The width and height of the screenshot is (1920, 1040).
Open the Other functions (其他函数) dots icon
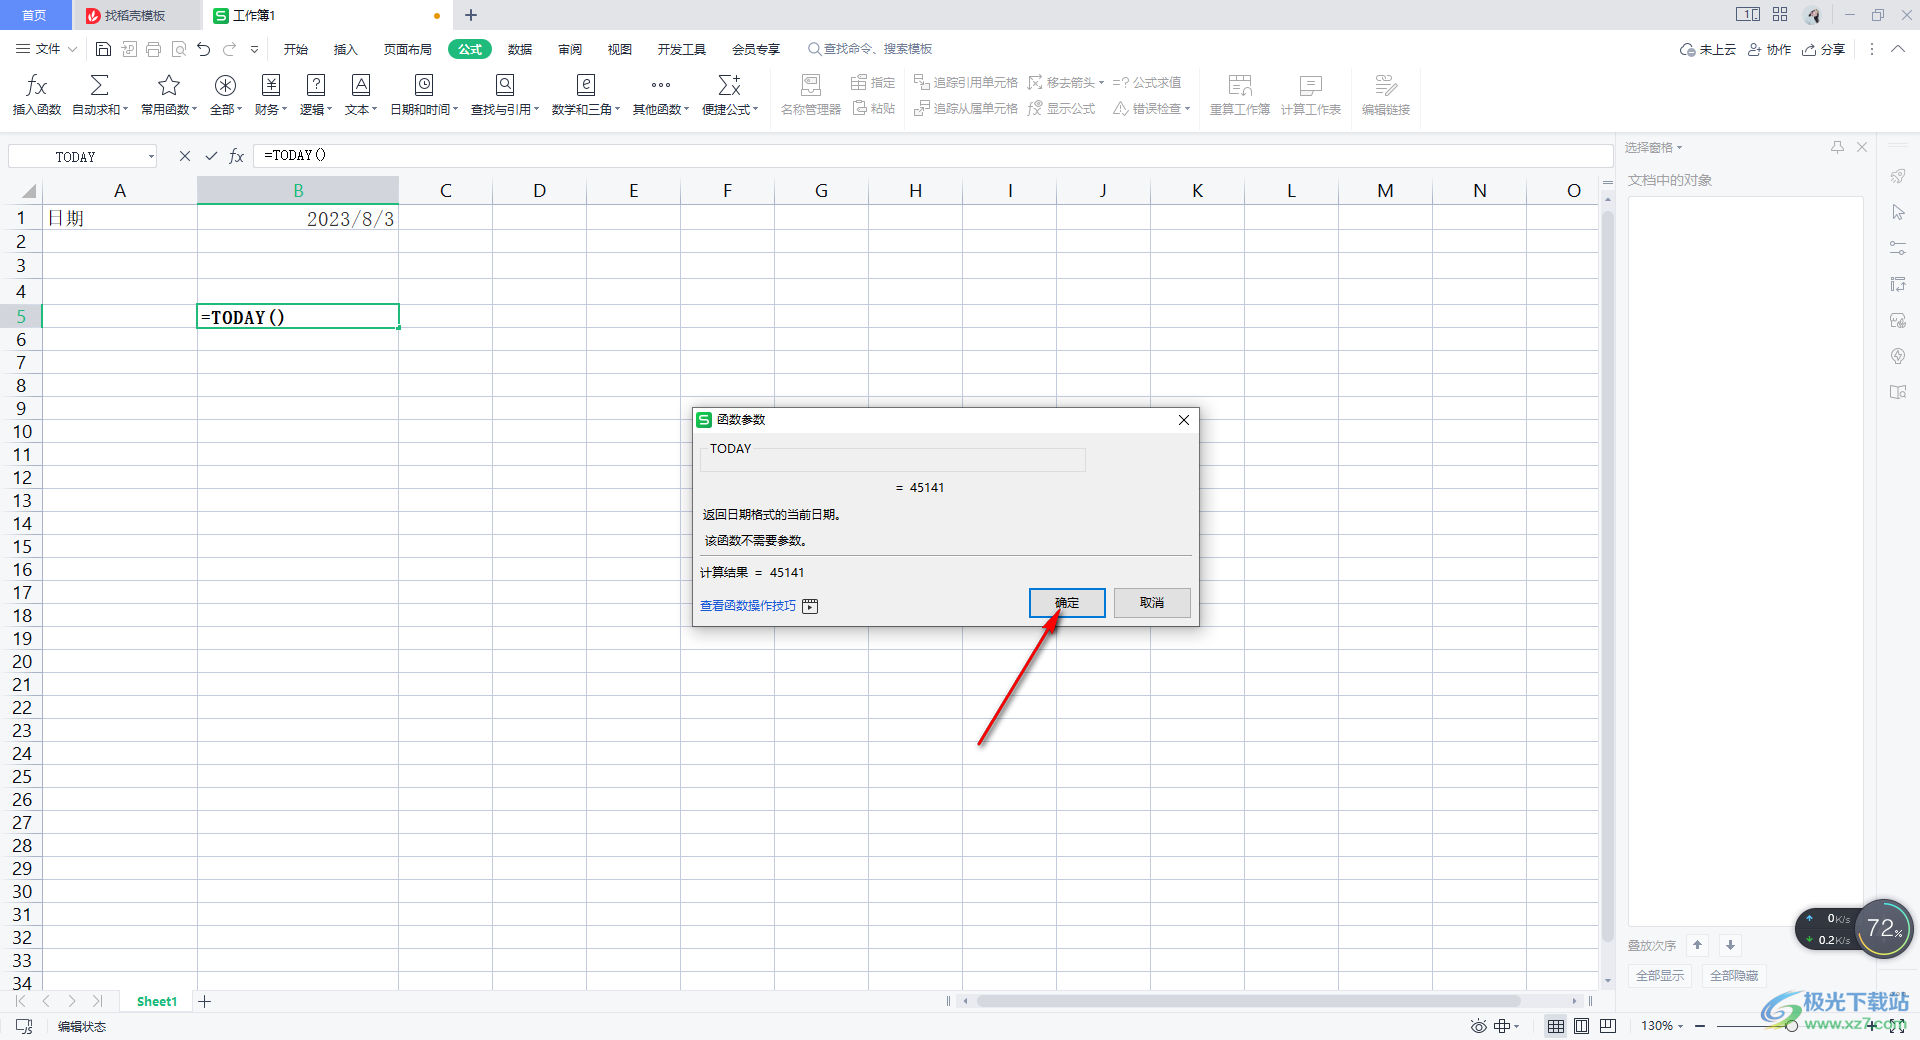pos(661,85)
